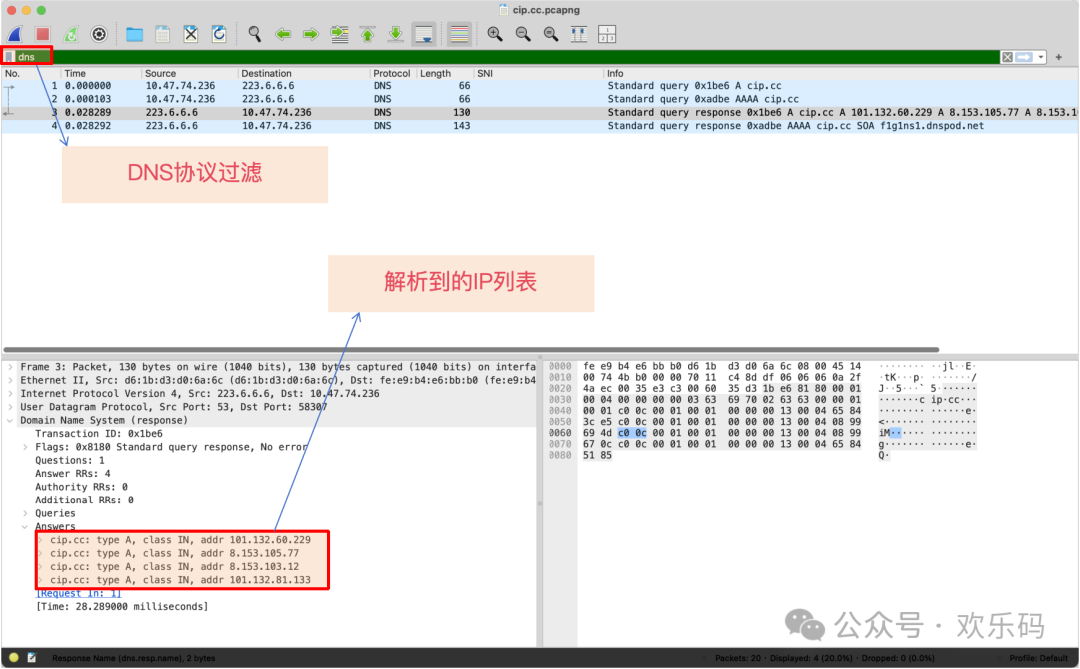This screenshot has width=1080, height=669.
Task: Select answer with addr 8.153.105.77
Action: point(174,553)
